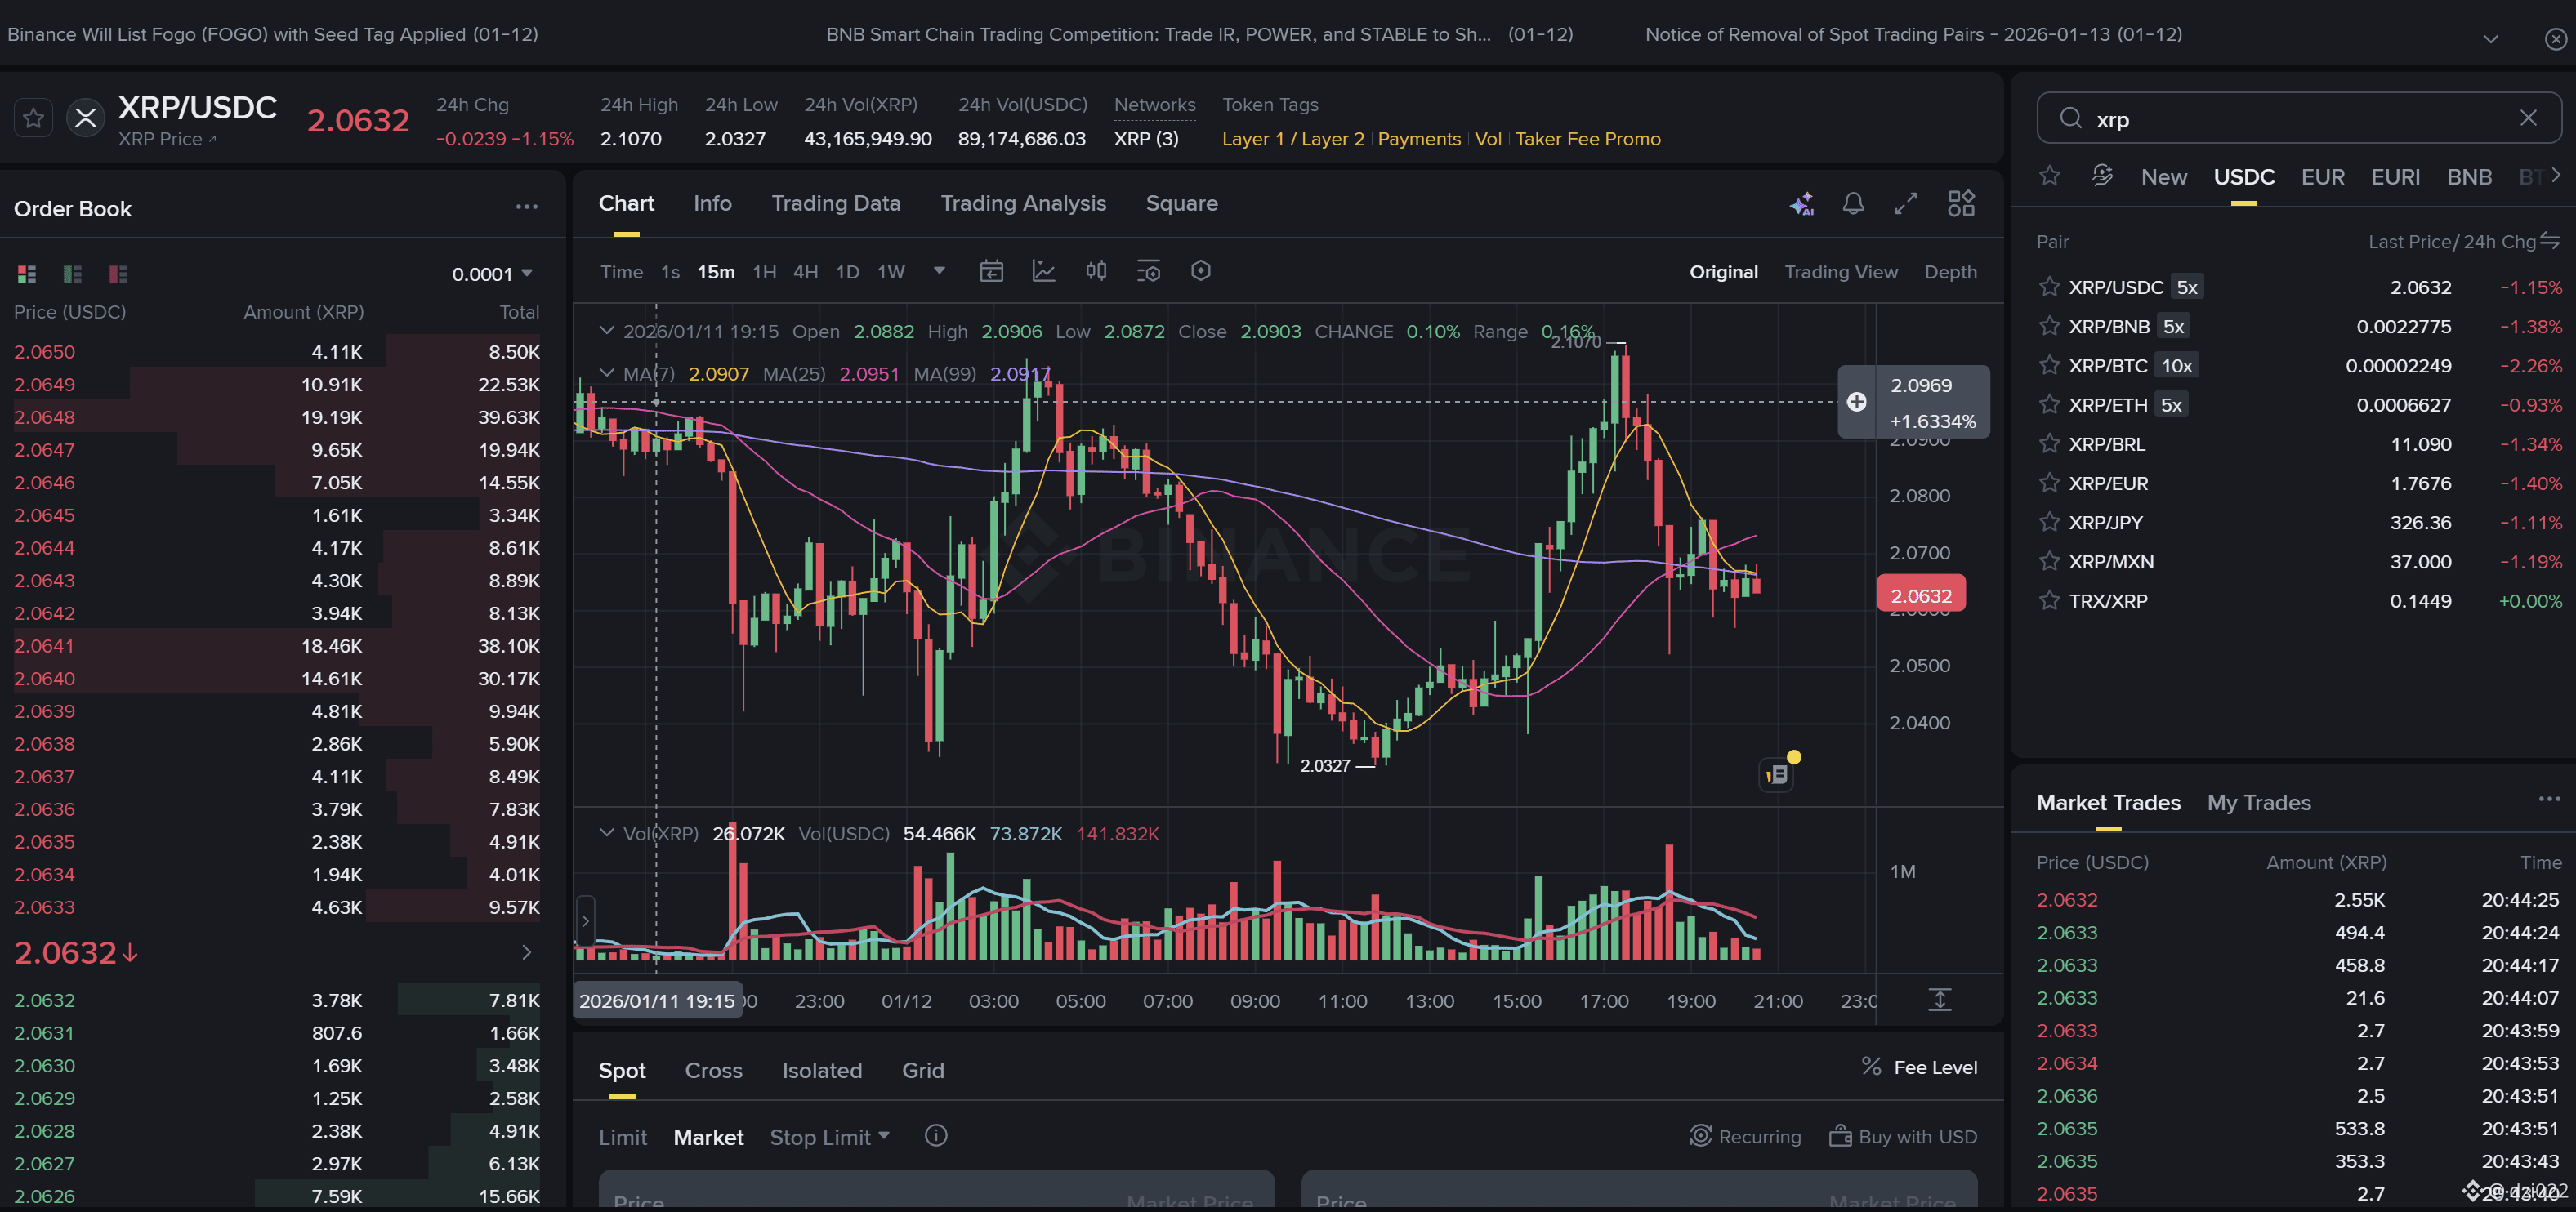Favorite the XRP/BTC pair star
2576x1212 pixels.
2049,365
